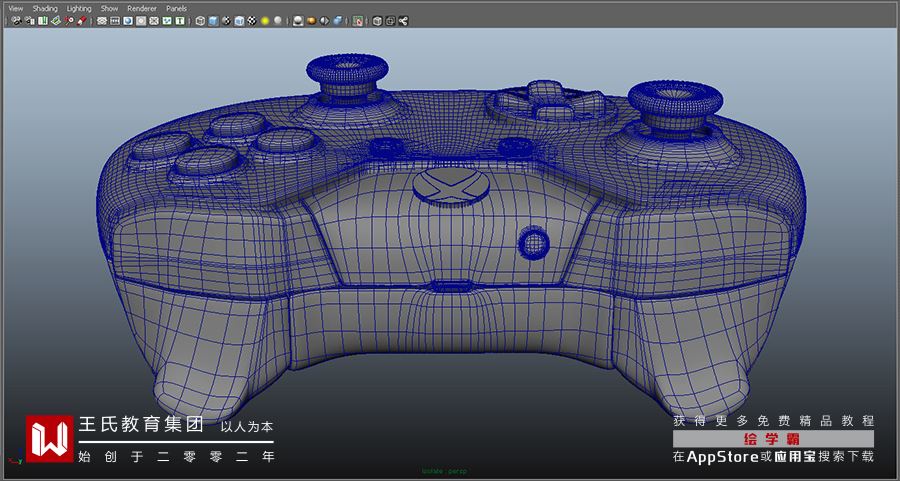The width and height of the screenshot is (900, 481).
Task: Select the red Grease Pencil icon
Action: [x=82, y=21]
